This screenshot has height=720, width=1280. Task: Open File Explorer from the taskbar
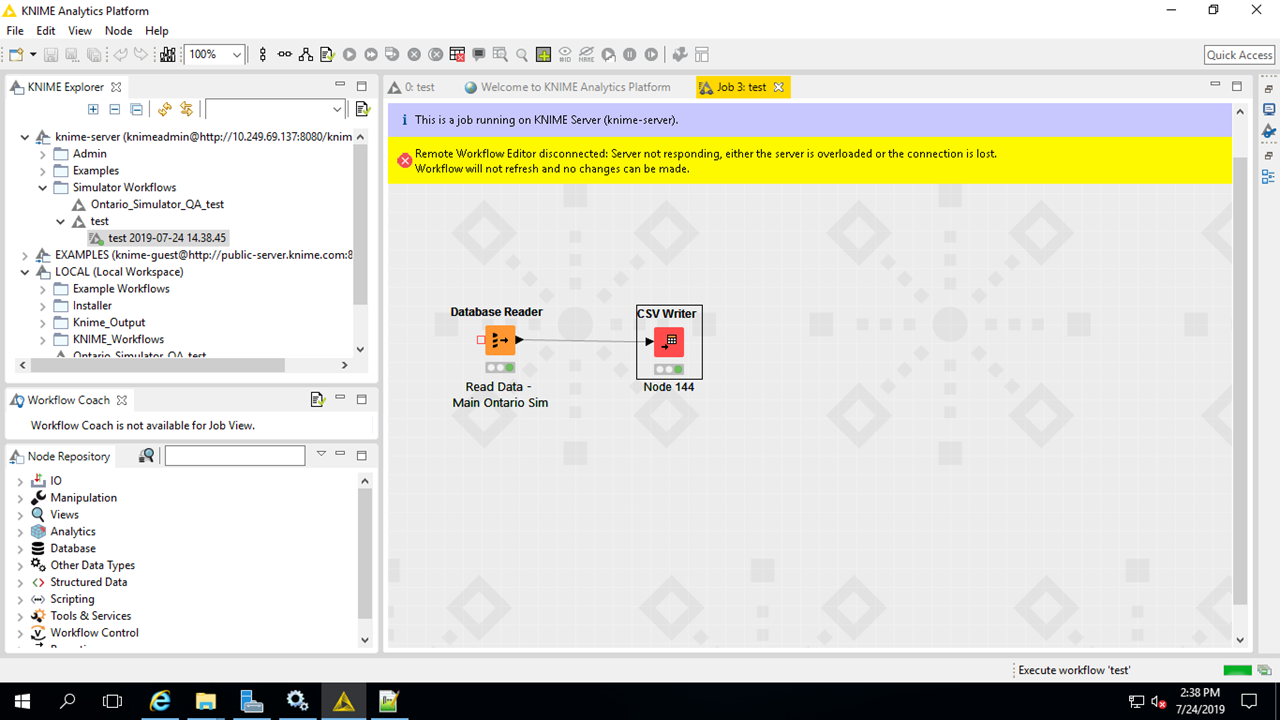pyautogui.click(x=205, y=701)
